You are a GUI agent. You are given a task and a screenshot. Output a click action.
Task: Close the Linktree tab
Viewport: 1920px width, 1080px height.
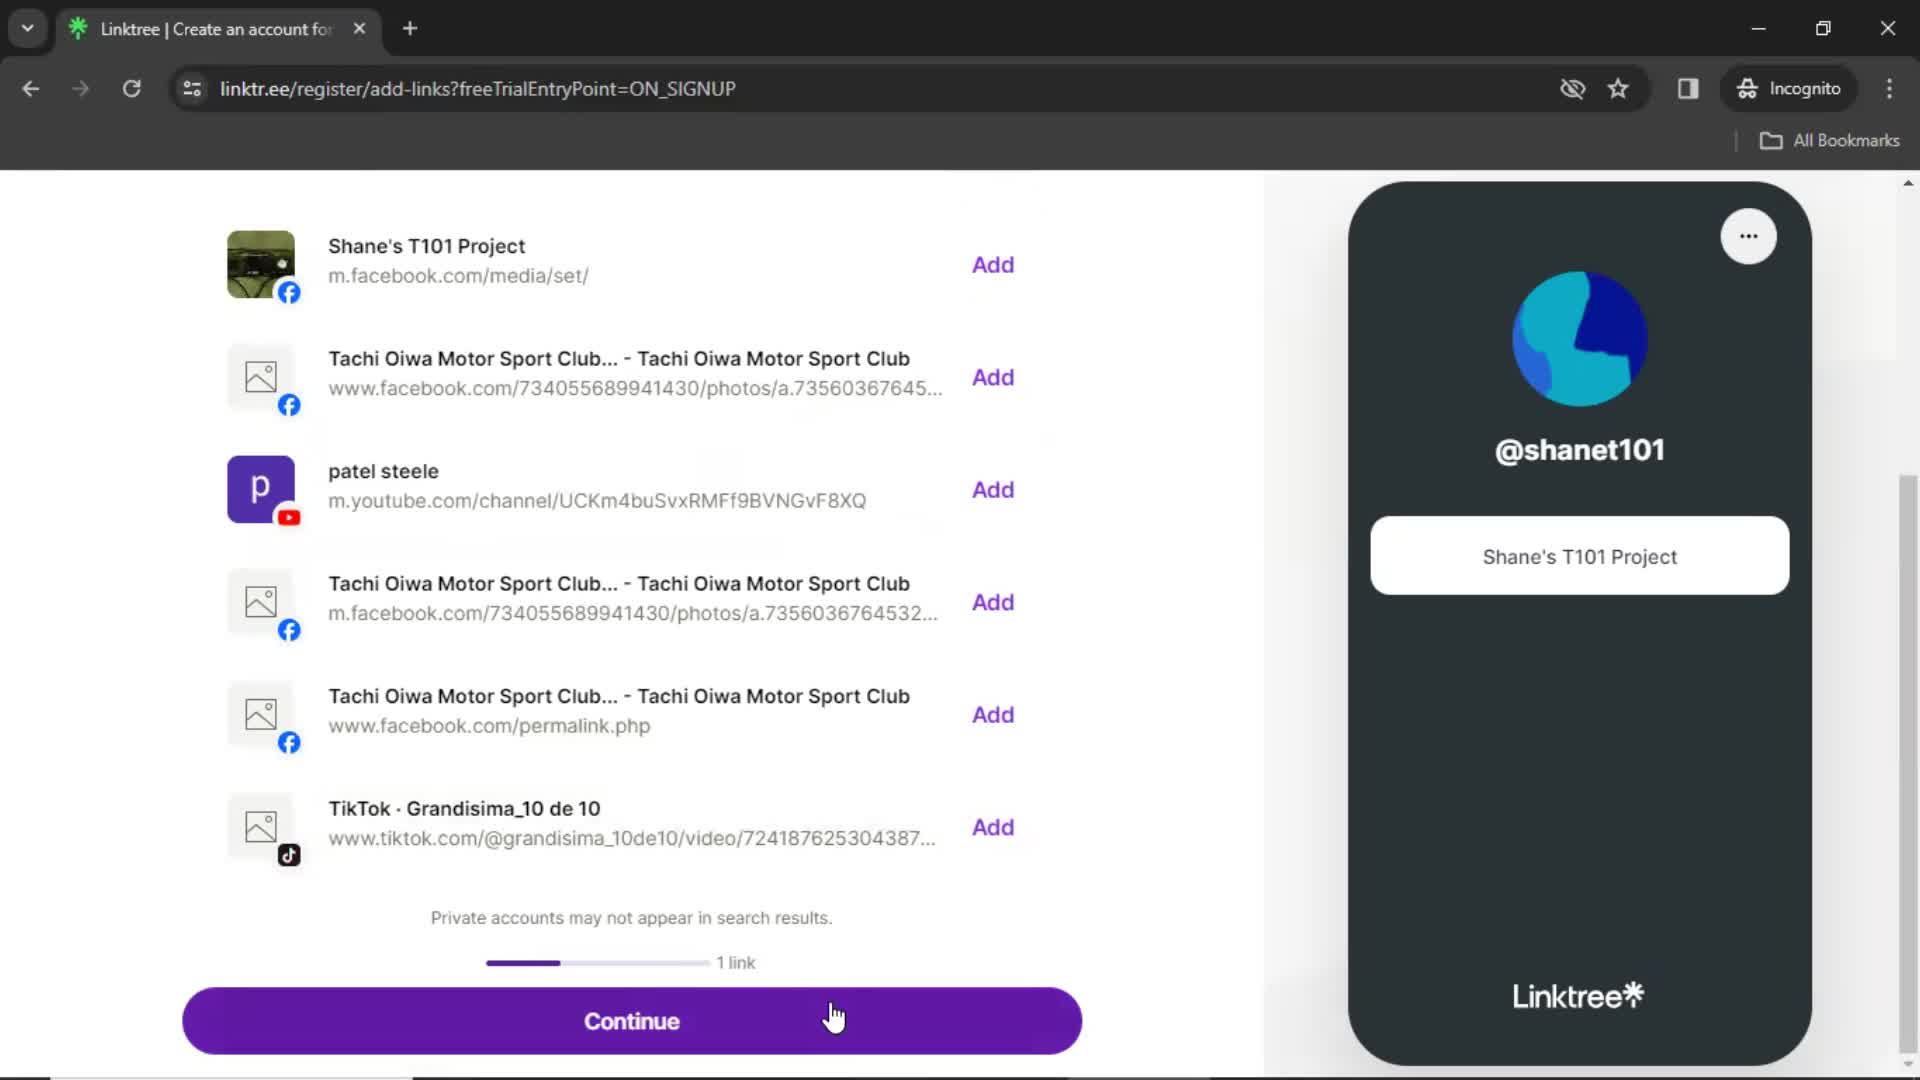pyautogui.click(x=359, y=29)
